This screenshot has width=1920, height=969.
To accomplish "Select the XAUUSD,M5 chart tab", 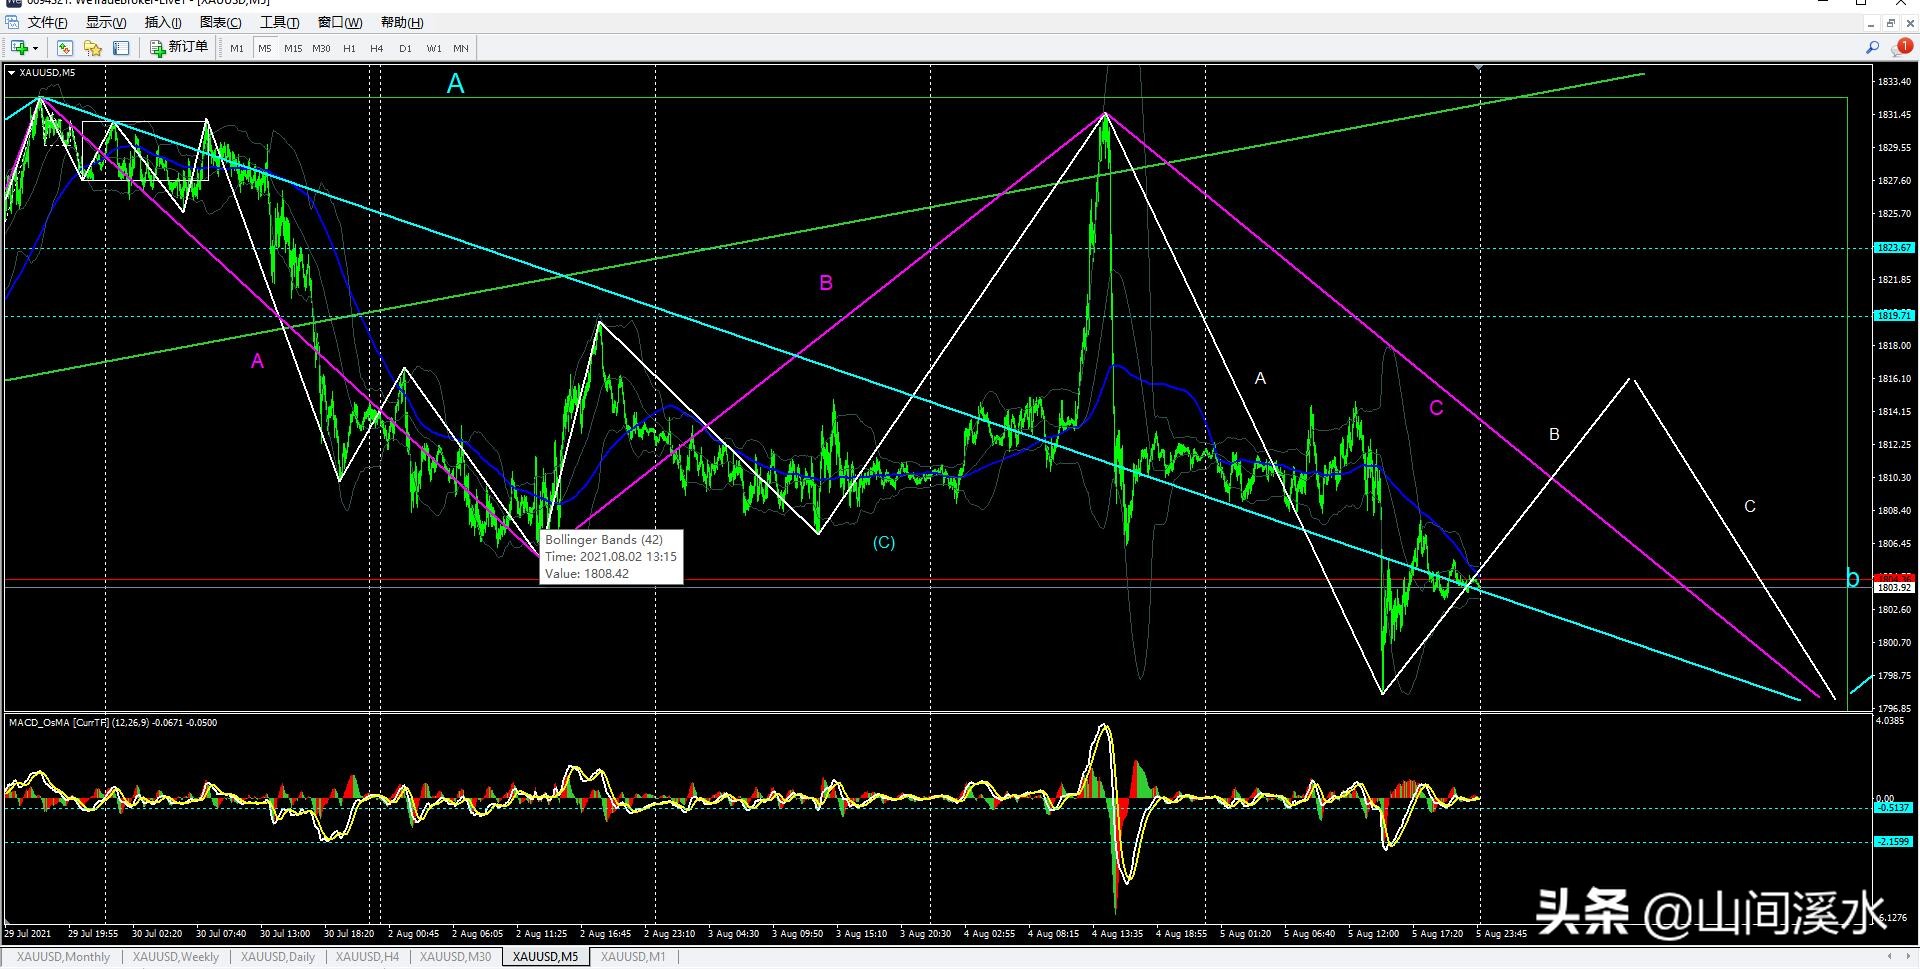I will (545, 957).
